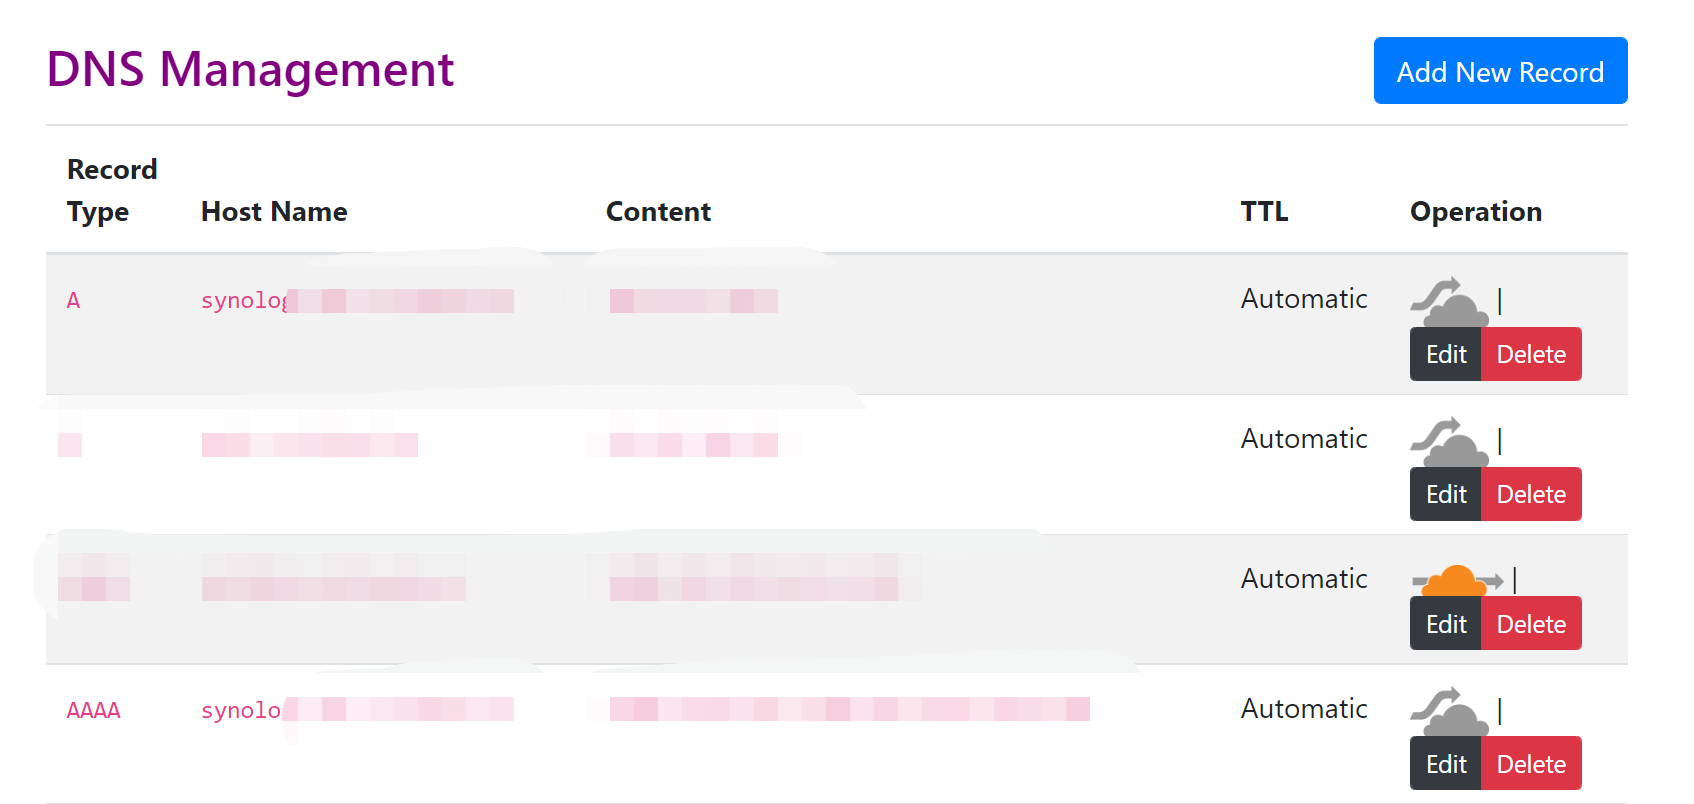Toggle grey proxy cloud for AAAA record
The image size is (1694, 804).
tap(1449, 711)
